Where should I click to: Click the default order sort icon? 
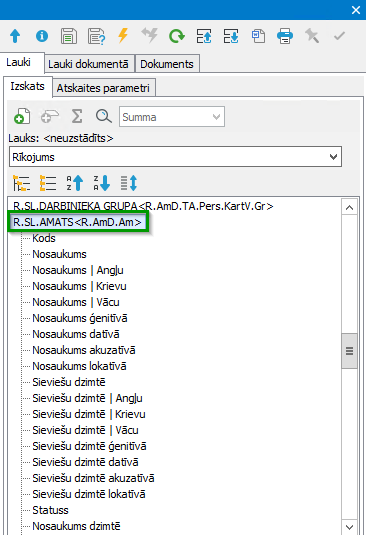[129, 183]
